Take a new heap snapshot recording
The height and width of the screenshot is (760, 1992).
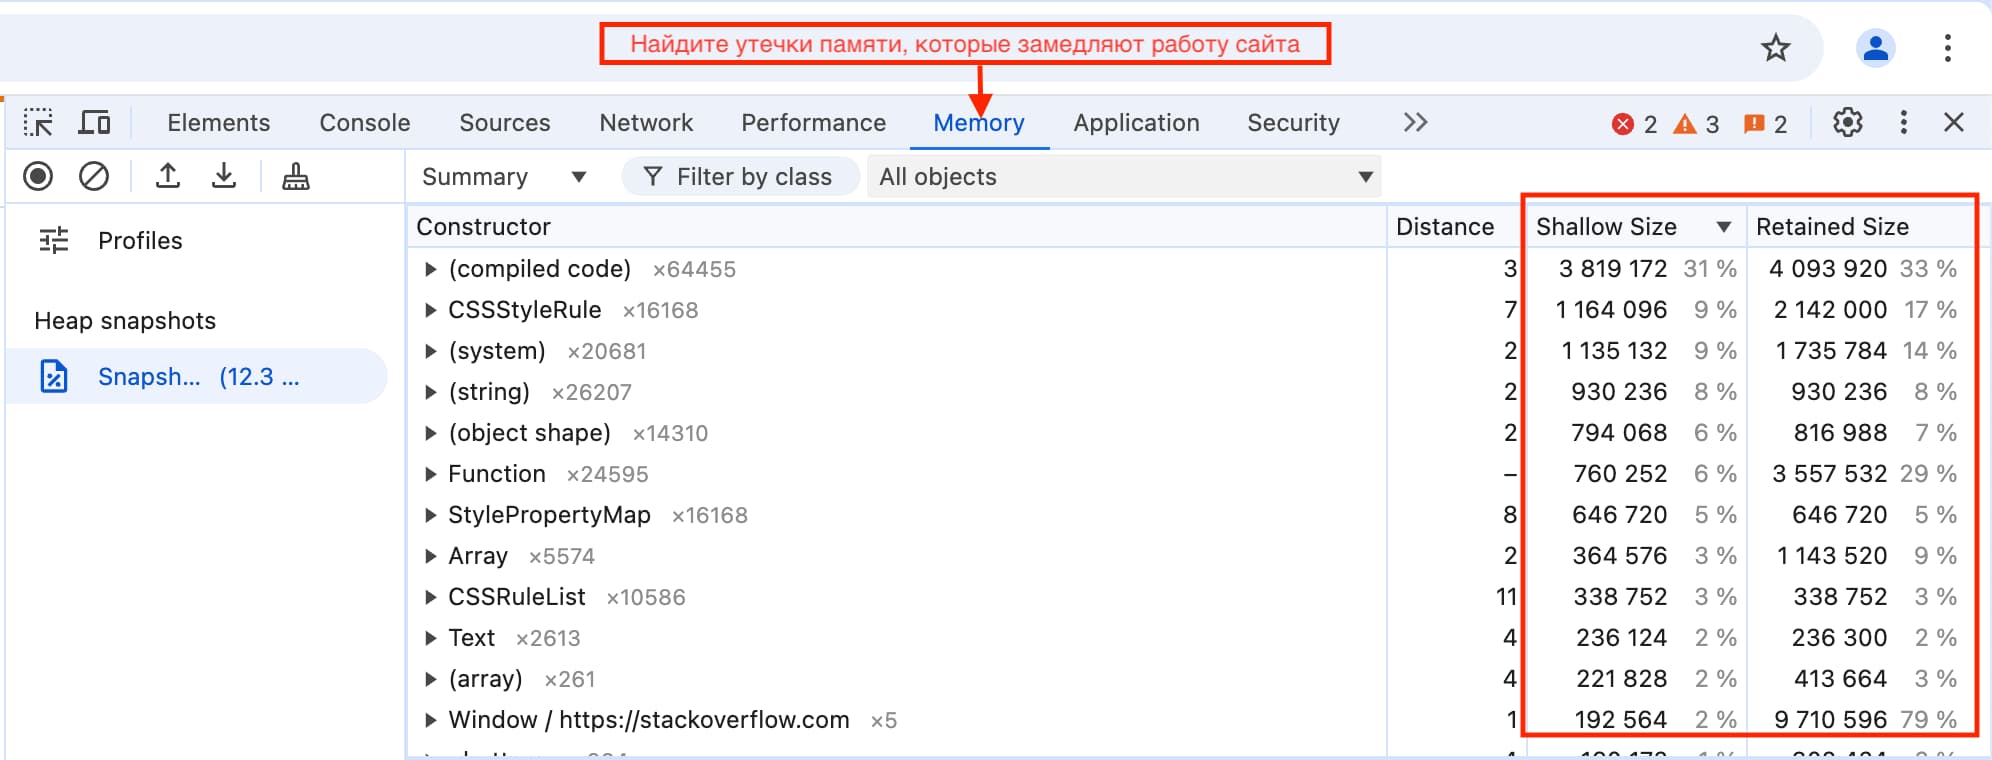click(38, 176)
